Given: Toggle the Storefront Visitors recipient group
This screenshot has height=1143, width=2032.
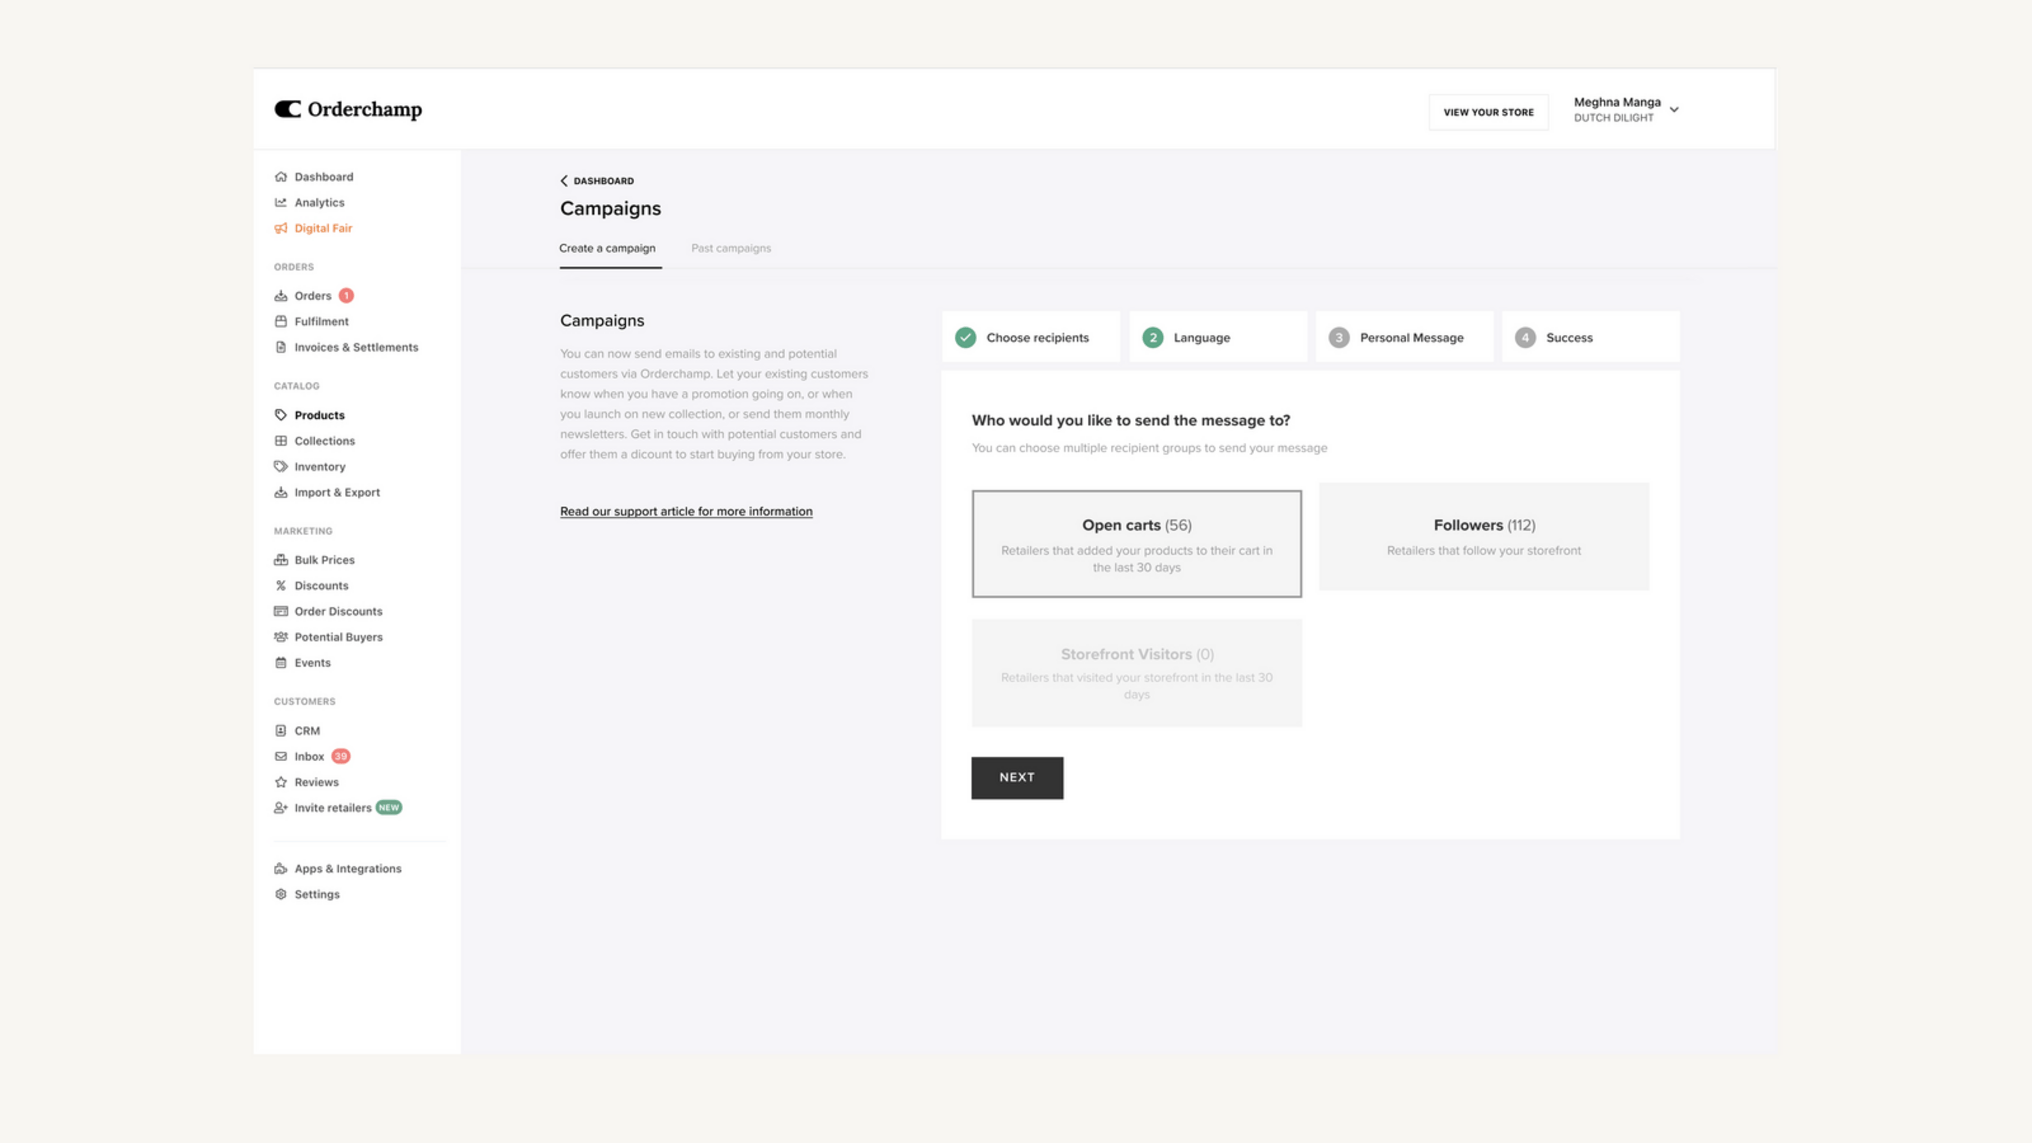Looking at the screenshot, I should pos(1136,672).
